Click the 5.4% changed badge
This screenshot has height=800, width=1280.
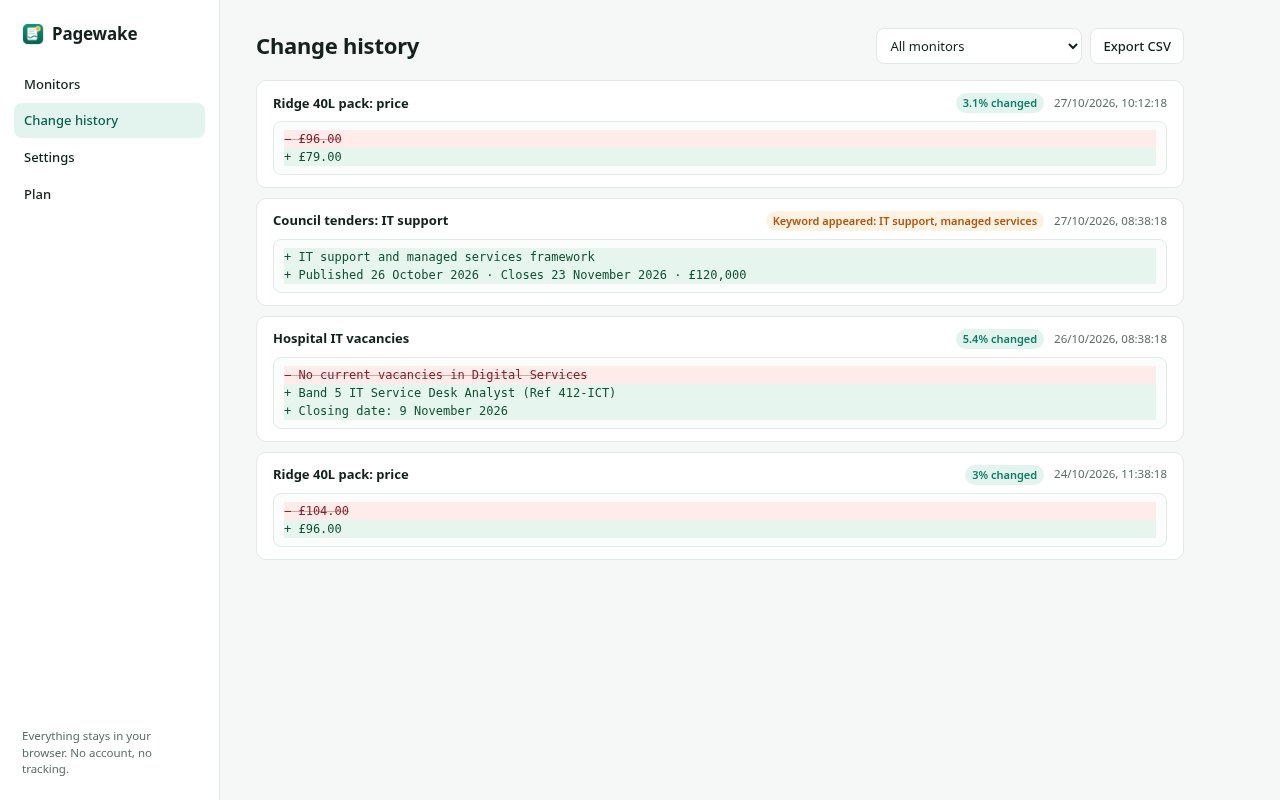coord(1000,339)
